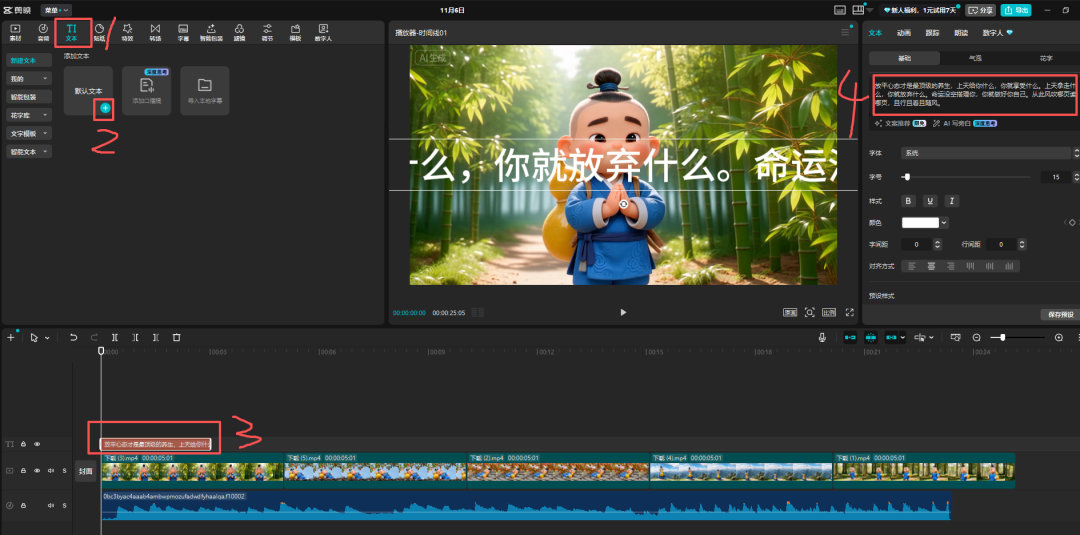Click the trash delete icon in timeline toolbar
The width and height of the screenshot is (1080, 535).
[x=177, y=338]
